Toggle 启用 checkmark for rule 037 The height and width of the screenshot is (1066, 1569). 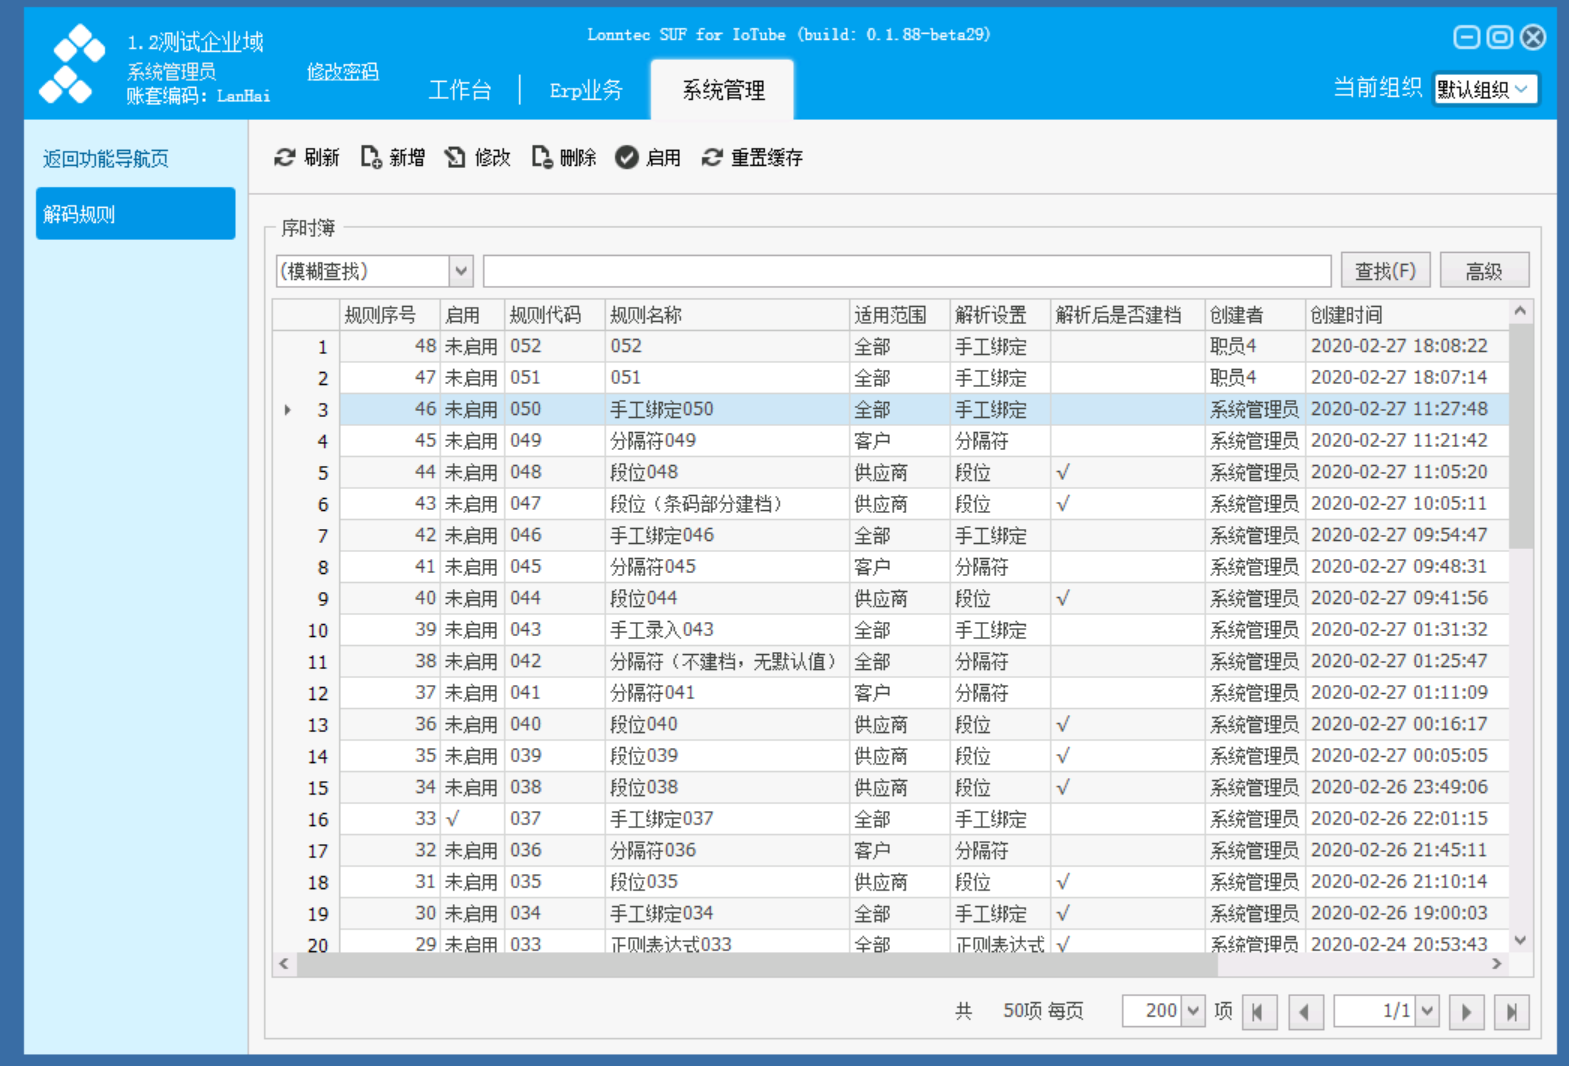[453, 819]
